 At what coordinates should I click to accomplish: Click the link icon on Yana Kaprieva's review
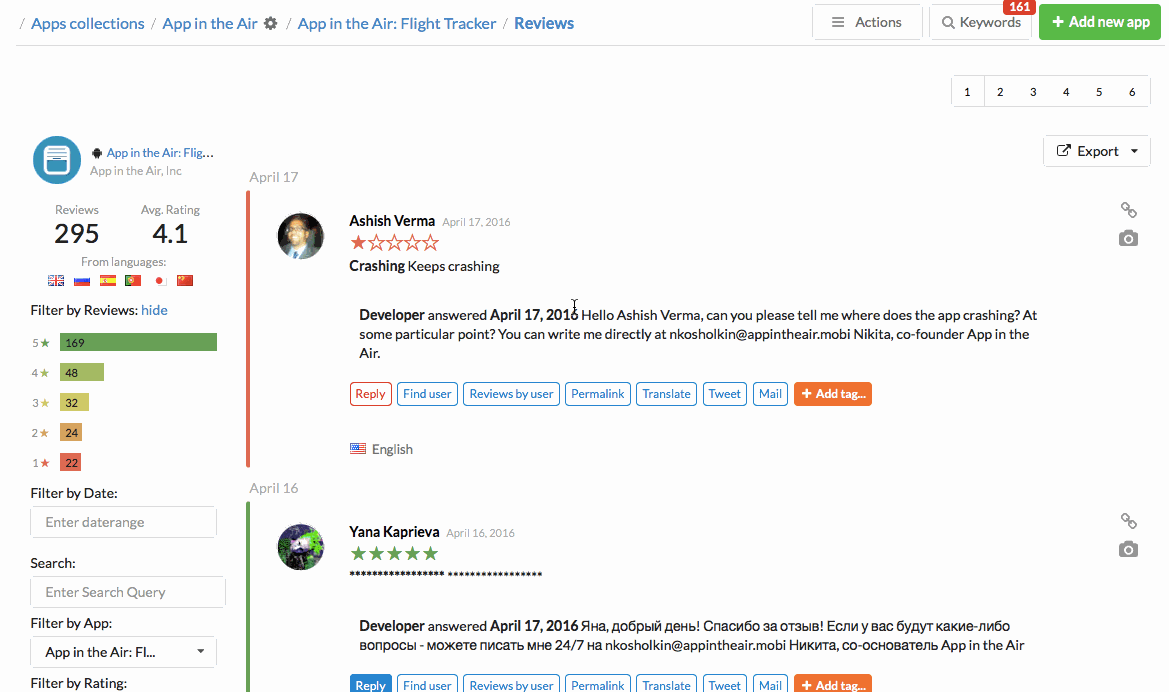tap(1128, 521)
